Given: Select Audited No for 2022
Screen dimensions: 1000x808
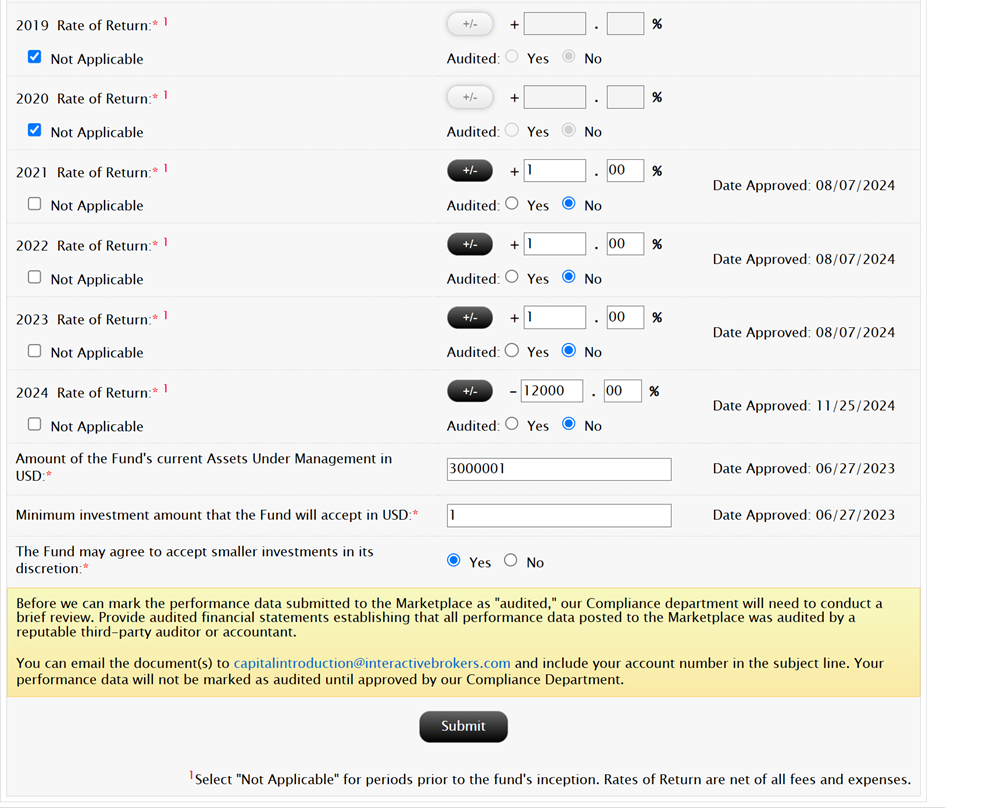Looking at the screenshot, I should tap(568, 277).
